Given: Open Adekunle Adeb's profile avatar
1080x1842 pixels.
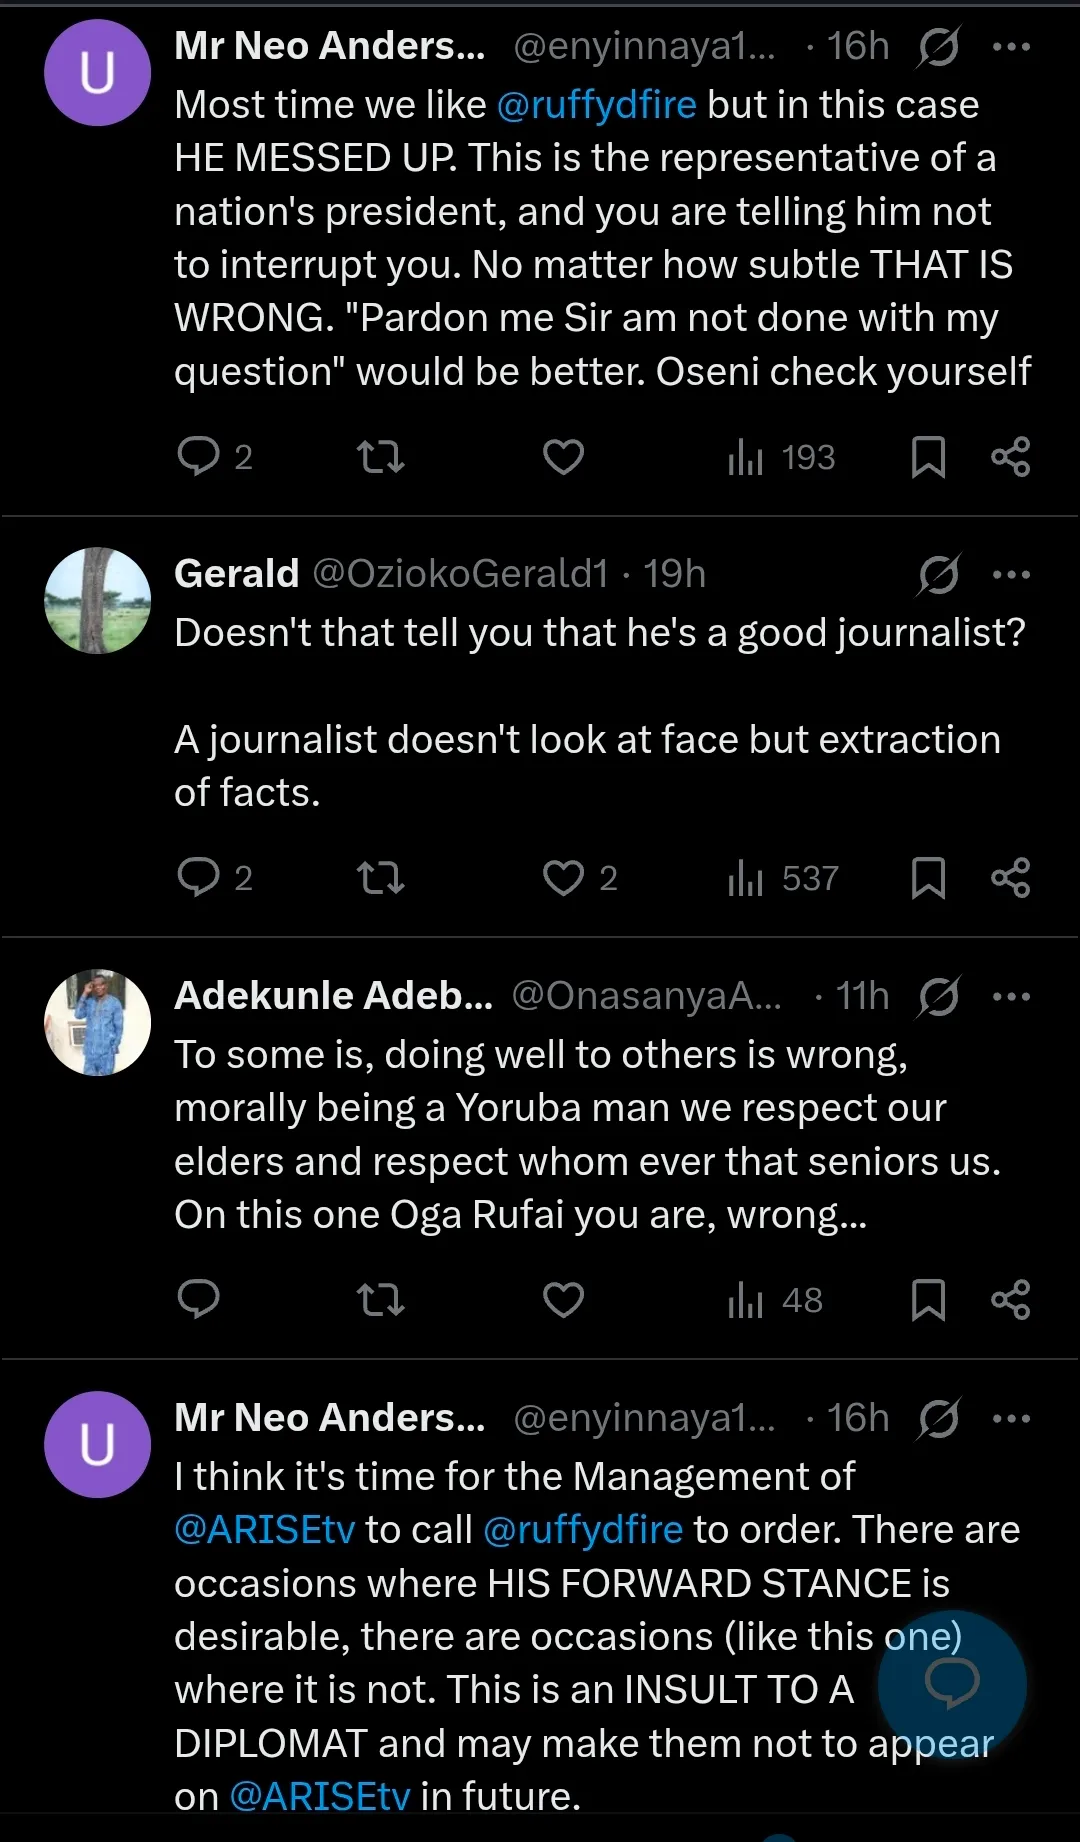Looking at the screenshot, I should (x=97, y=1022).
